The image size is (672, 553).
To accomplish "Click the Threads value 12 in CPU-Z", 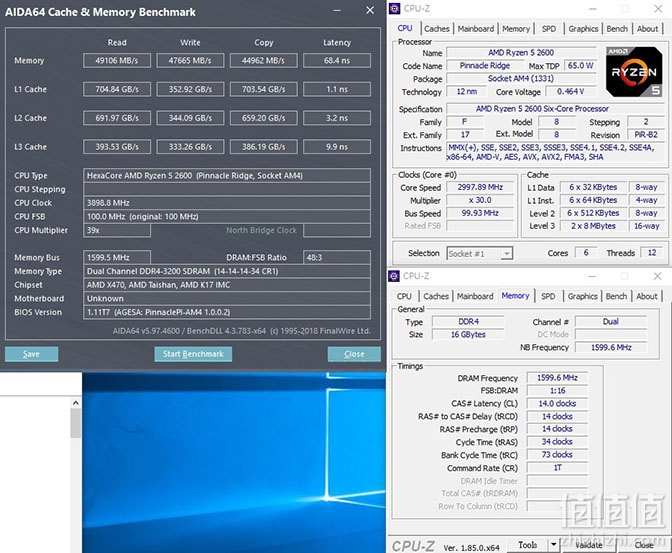I will click(x=652, y=253).
